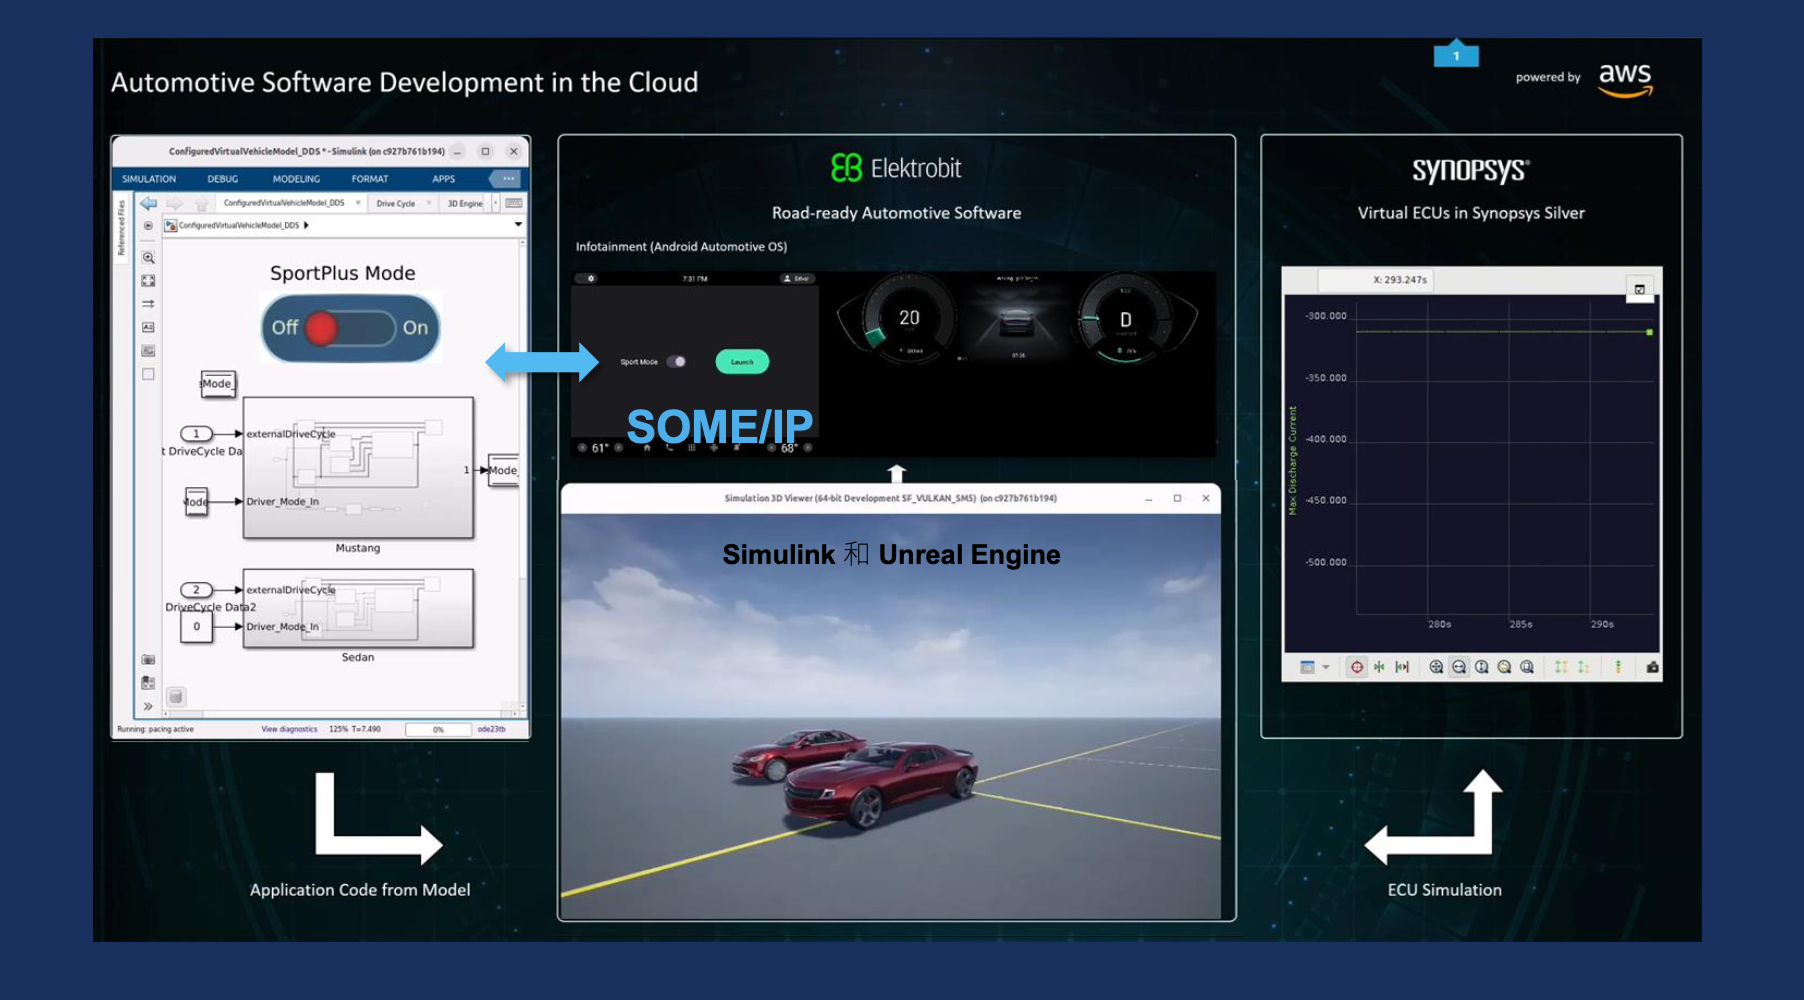The width and height of the screenshot is (1804, 1000).
Task: Go up to parent with the up arrow
Action: [201, 203]
